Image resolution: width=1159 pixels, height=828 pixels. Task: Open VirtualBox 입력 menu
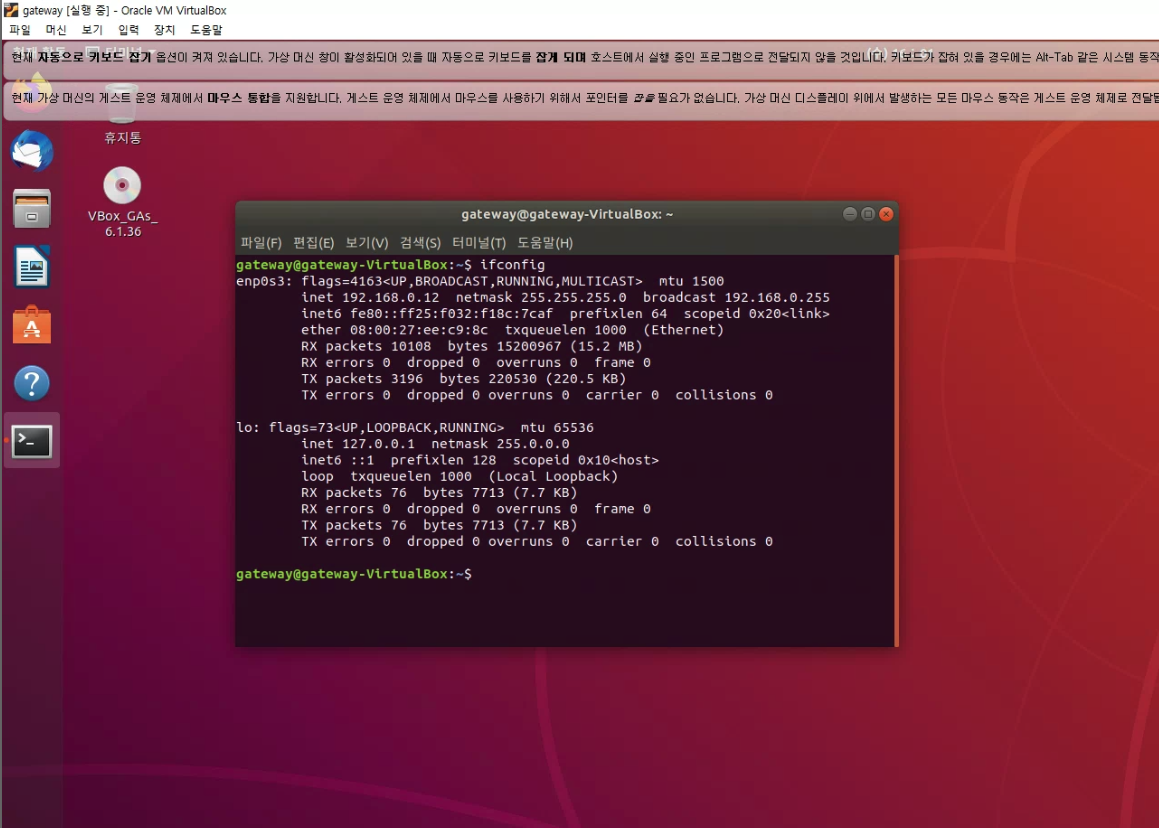click(129, 30)
